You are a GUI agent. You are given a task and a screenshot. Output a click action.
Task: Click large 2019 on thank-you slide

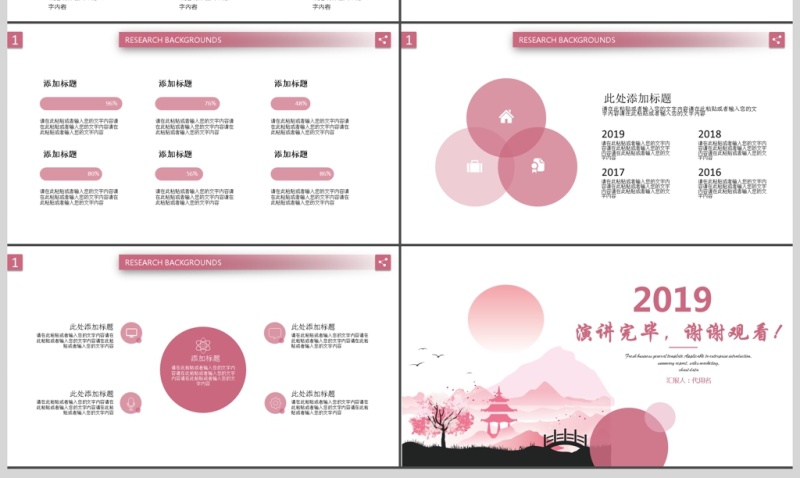(x=672, y=299)
